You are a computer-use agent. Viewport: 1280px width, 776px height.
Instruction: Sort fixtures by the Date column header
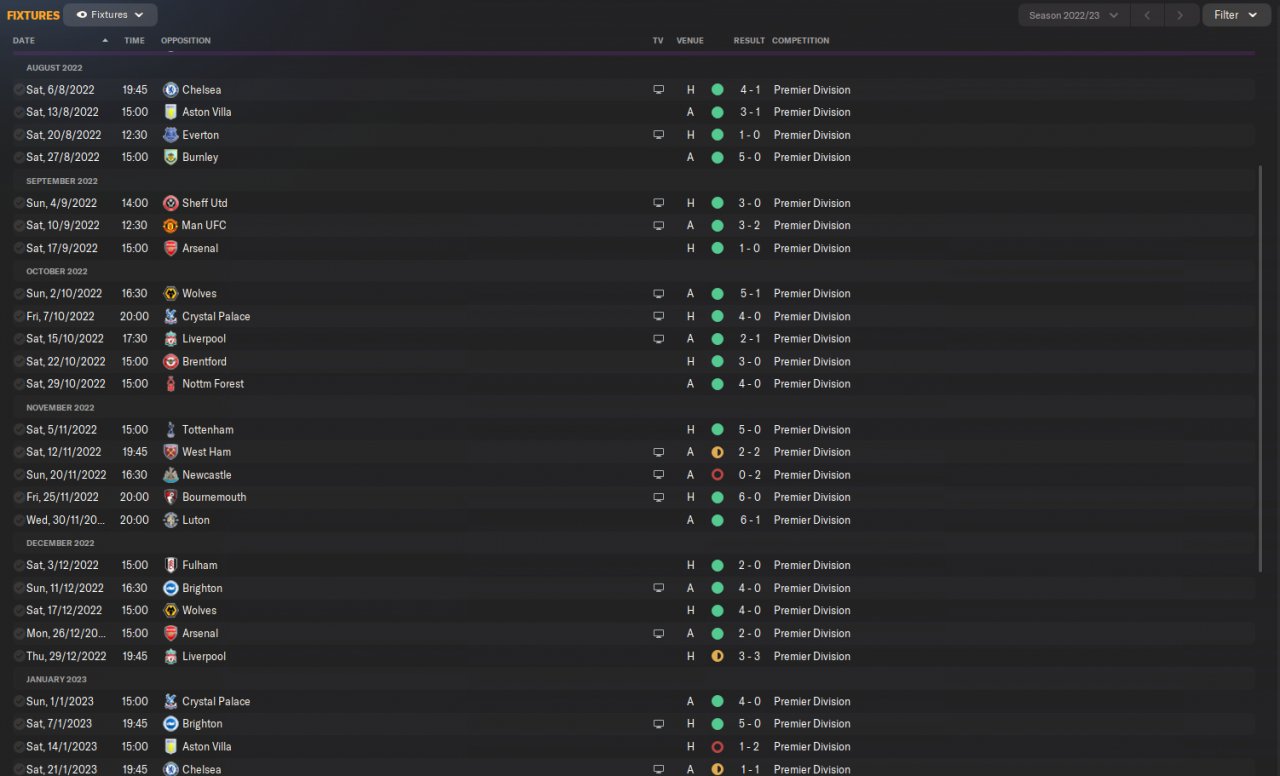click(24, 41)
